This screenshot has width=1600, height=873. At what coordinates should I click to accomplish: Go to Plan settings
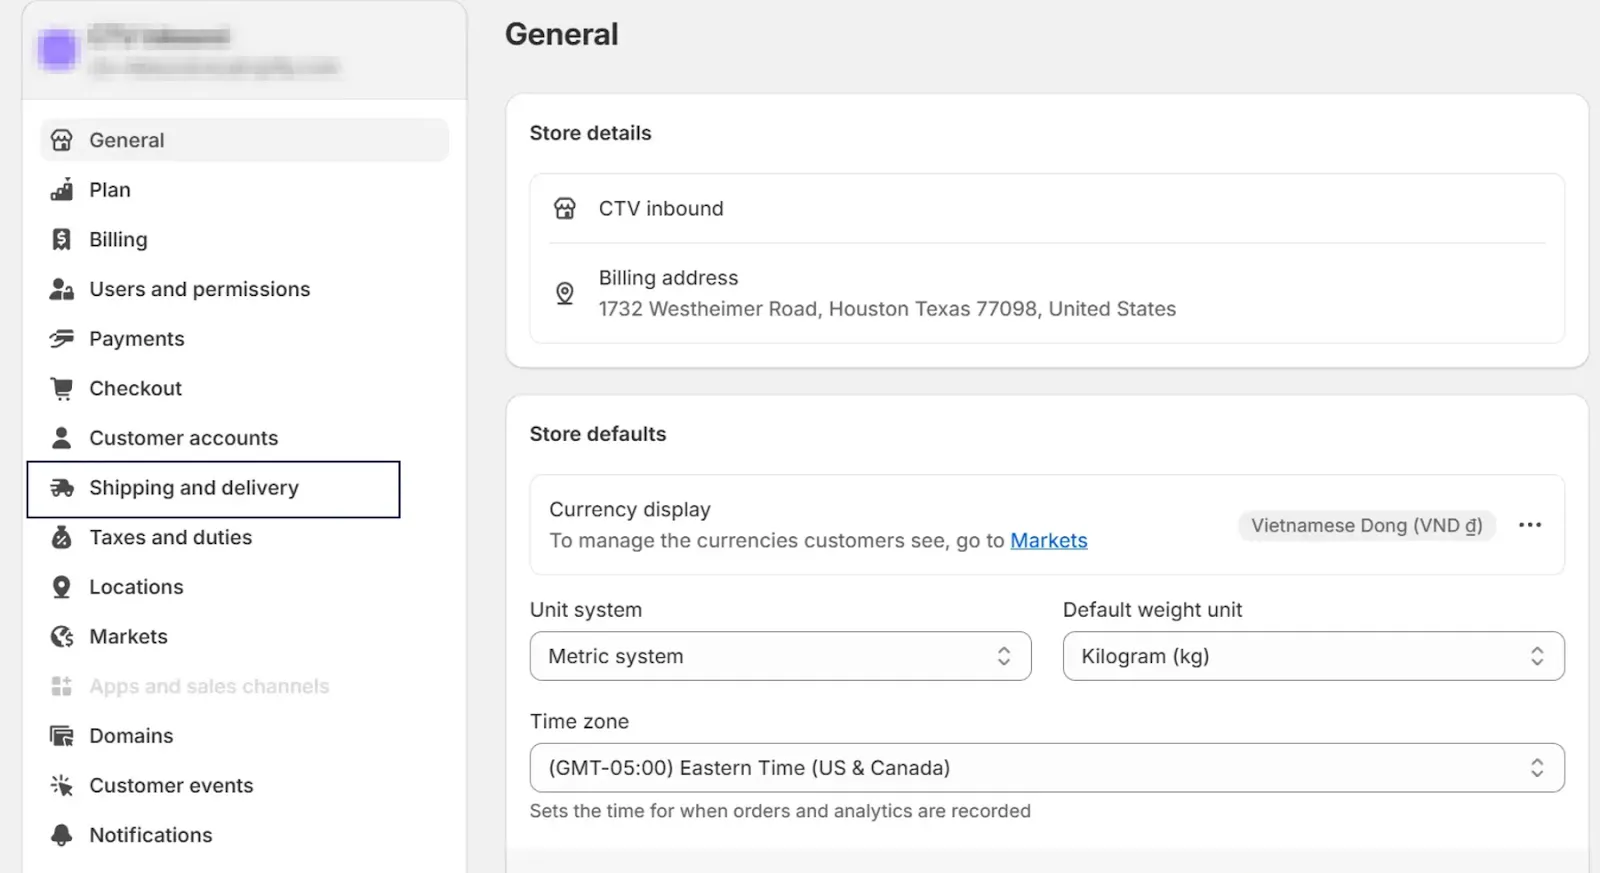245,190
